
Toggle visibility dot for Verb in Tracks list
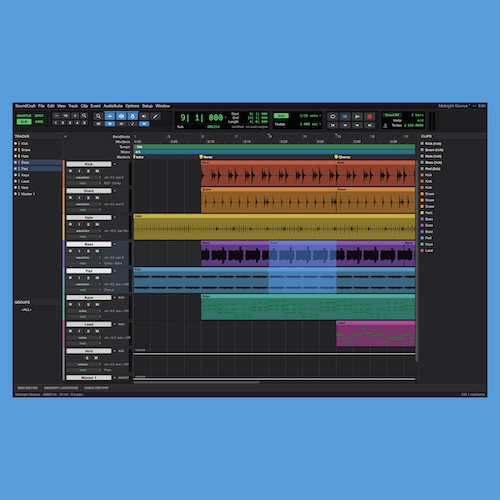click(15, 187)
